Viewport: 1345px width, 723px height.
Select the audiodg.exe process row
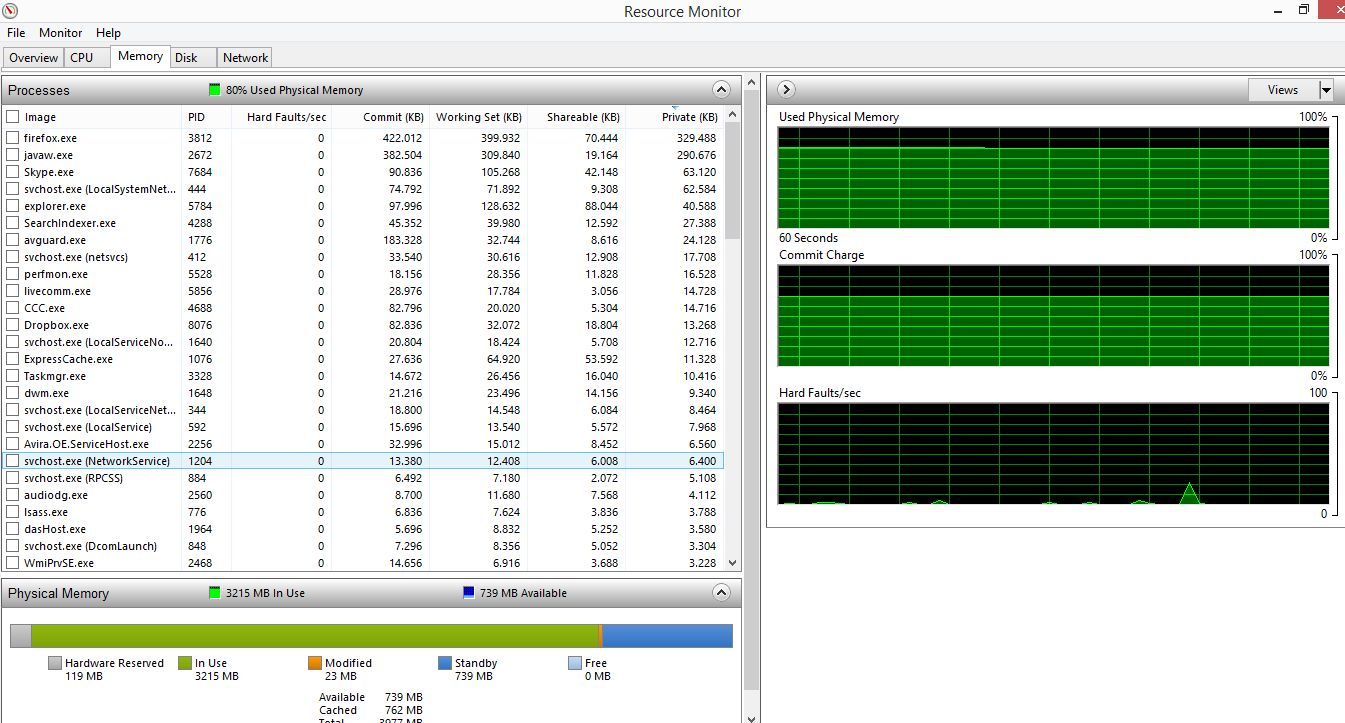[364, 495]
